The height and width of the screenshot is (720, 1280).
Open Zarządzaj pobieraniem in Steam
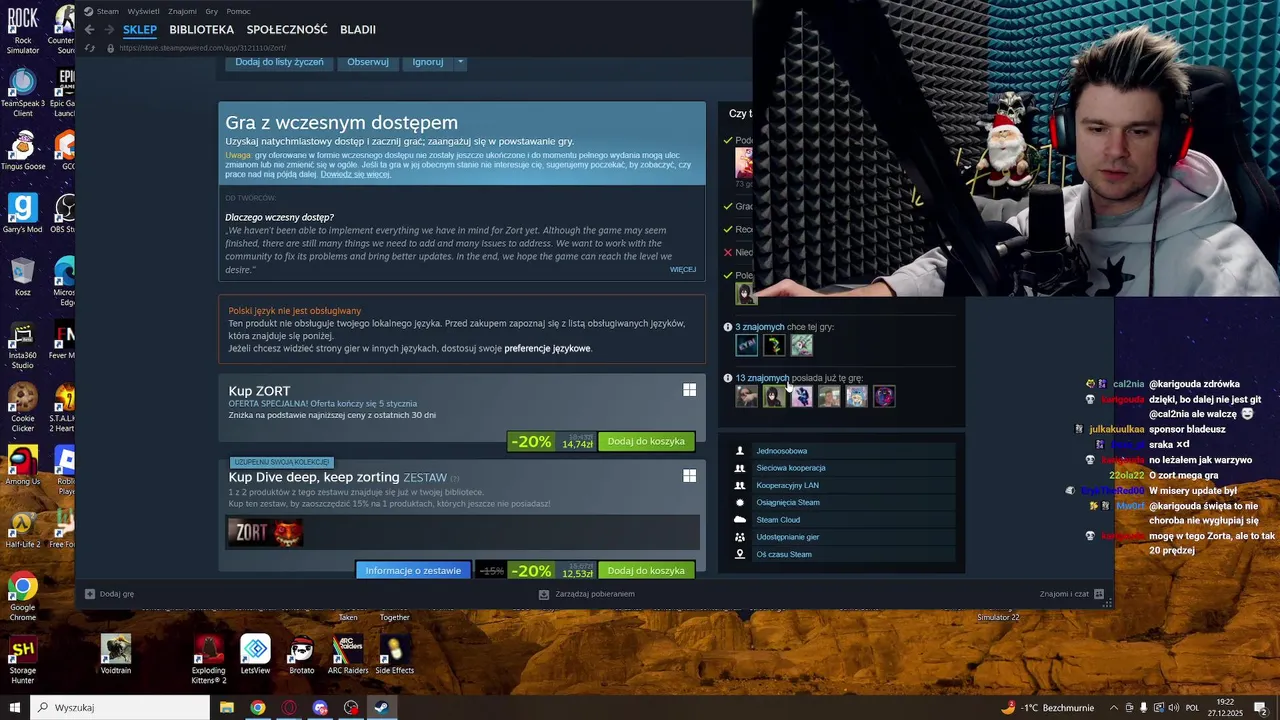(587, 594)
